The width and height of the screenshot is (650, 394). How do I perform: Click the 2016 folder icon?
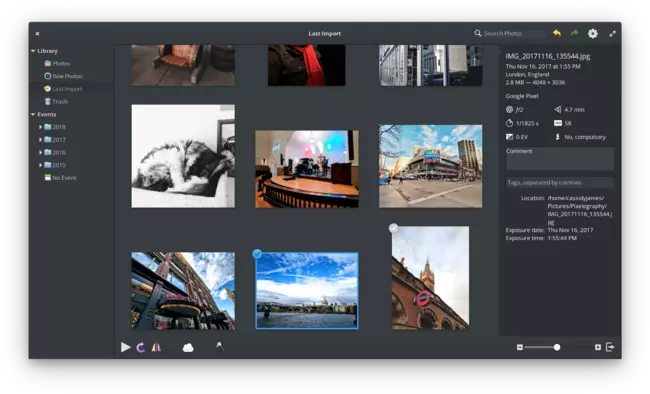[x=48, y=152]
